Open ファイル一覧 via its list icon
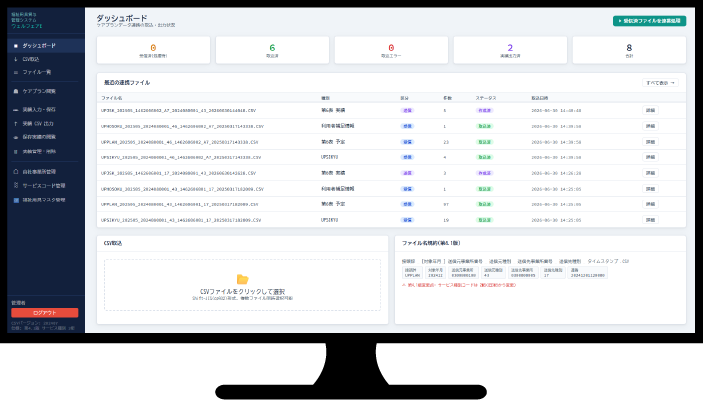The image size is (703, 400). 16,72
